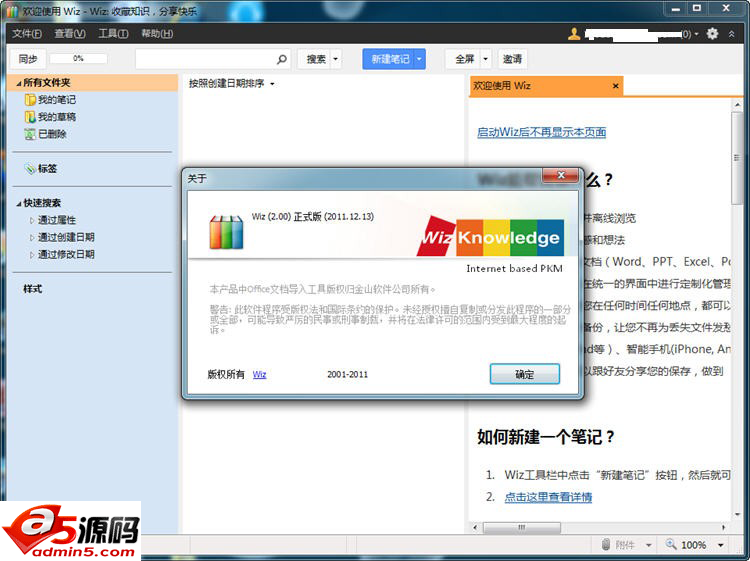Image resolution: width=750 pixels, height=561 pixels.
Task: Click the Wiz books icon in About dialog
Action: [x=226, y=232]
